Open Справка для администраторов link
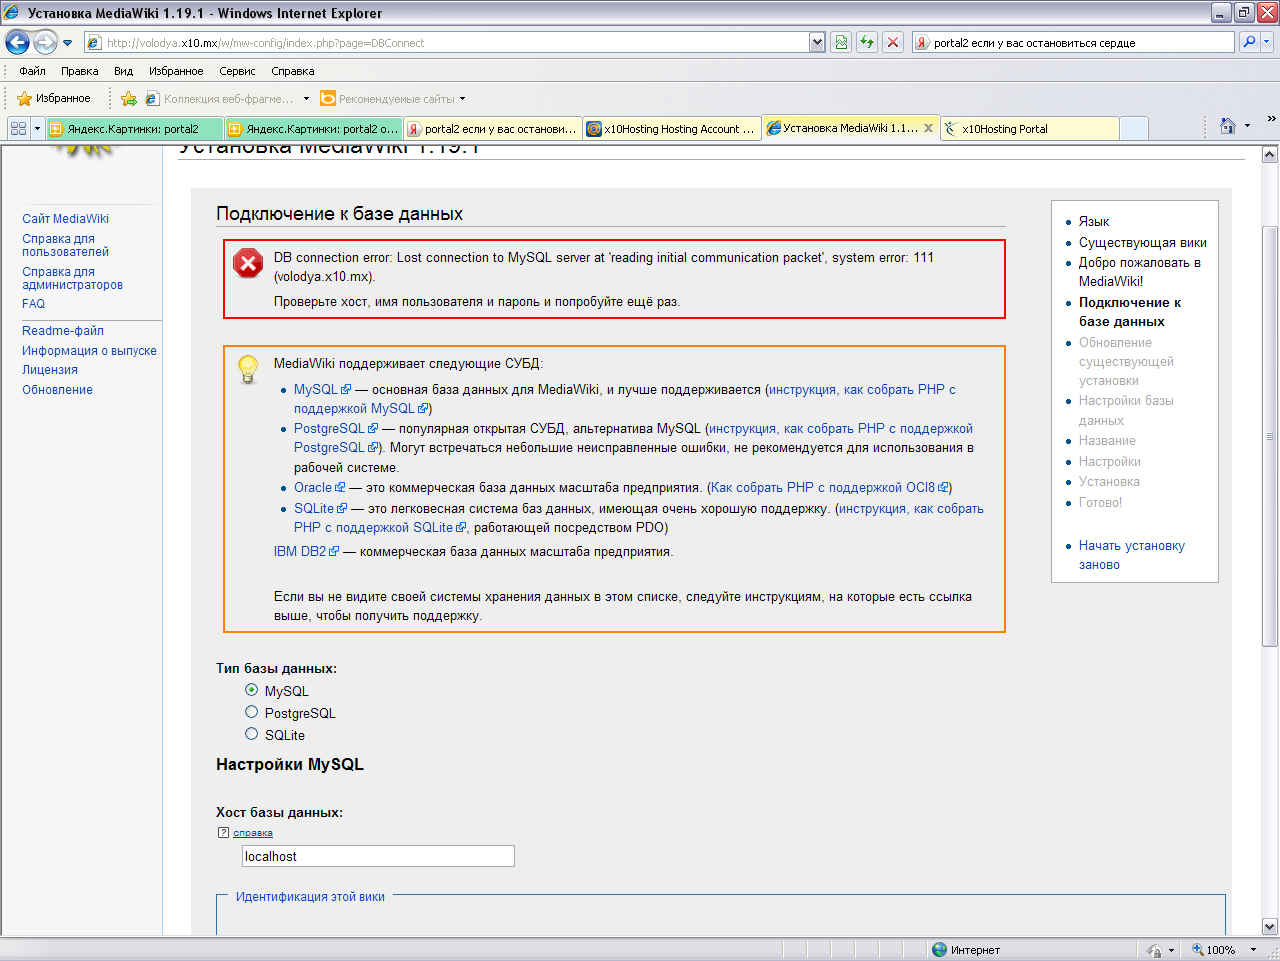Viewport: 1280px width, 961px height. [72, 278]
